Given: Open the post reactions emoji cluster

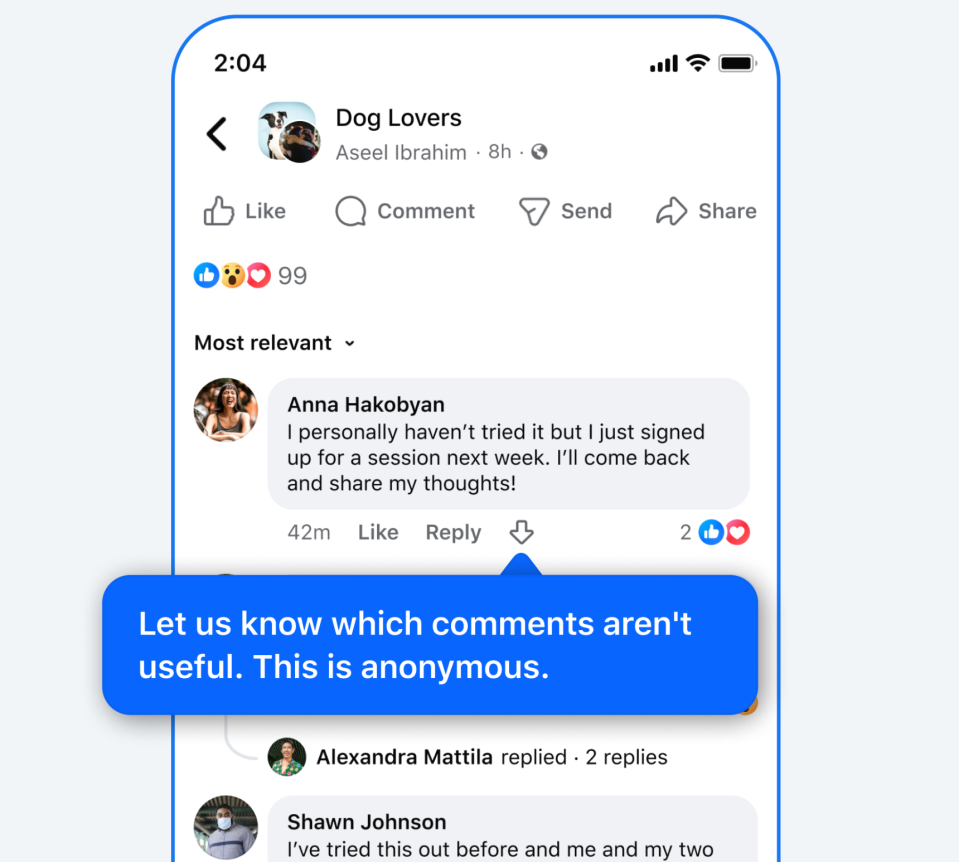Looking at the screenshot, I should [x=232, y=275].
